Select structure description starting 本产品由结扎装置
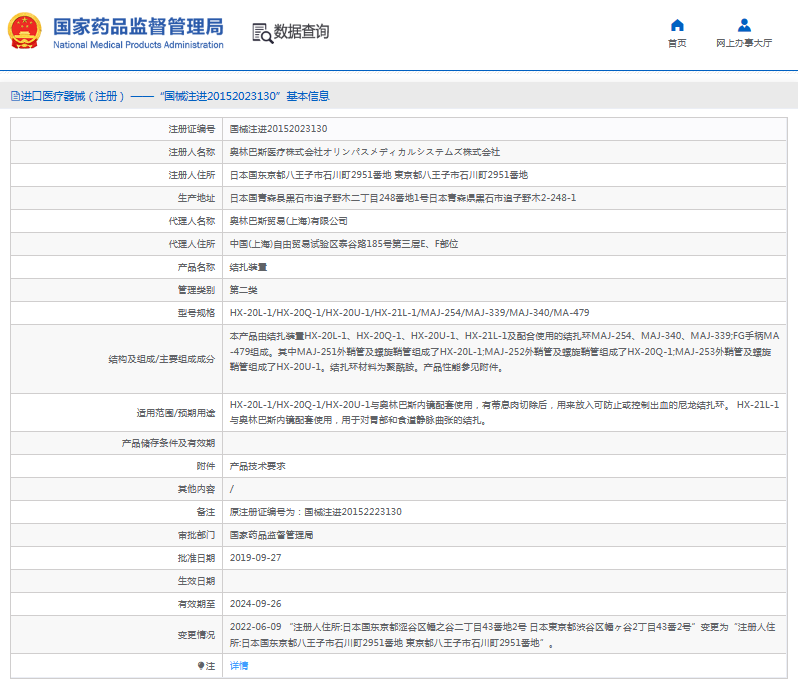 pyautogui.click(x=504, y=351)
